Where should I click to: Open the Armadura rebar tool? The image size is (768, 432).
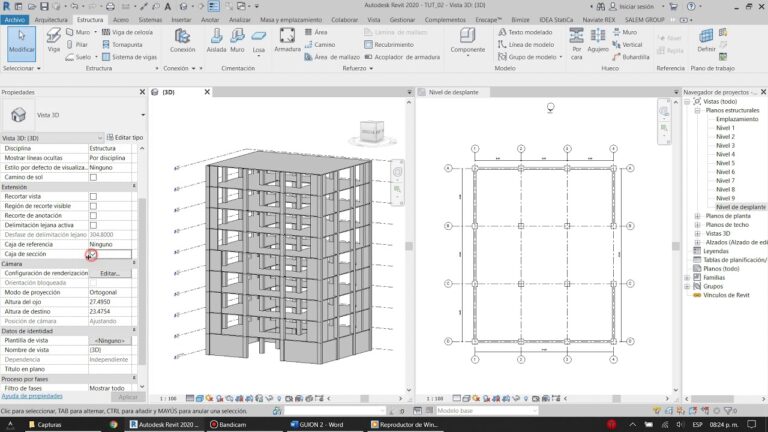pos(287,40)
